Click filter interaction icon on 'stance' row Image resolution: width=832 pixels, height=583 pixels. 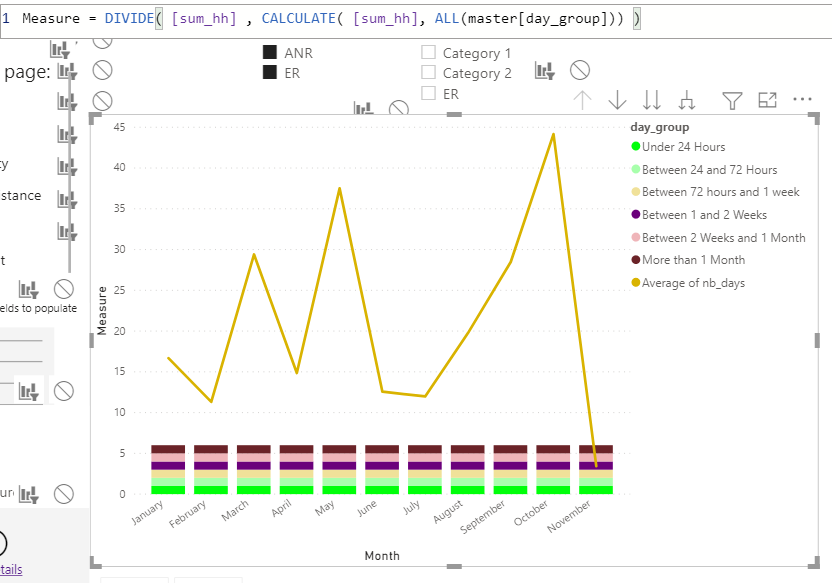67,200
